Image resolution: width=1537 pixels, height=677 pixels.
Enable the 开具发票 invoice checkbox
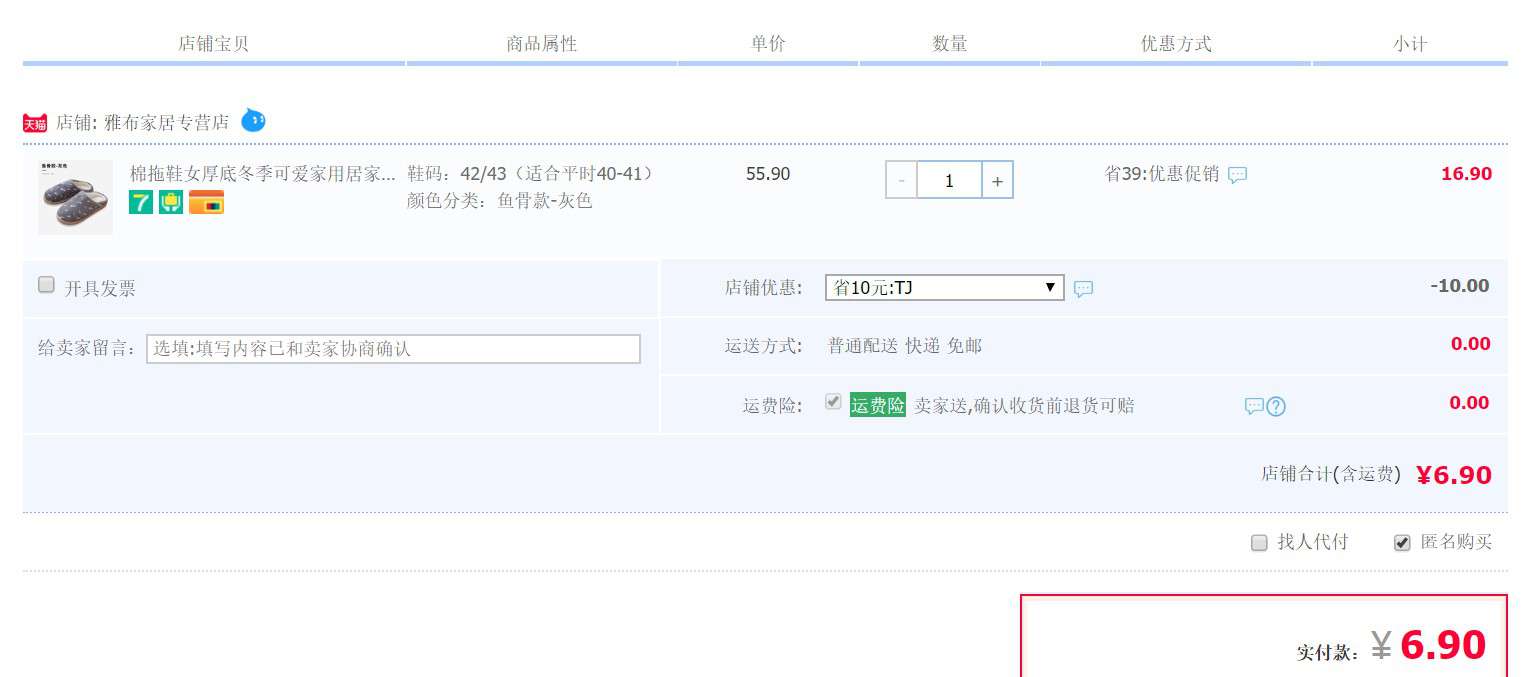[x=46, y=285]
